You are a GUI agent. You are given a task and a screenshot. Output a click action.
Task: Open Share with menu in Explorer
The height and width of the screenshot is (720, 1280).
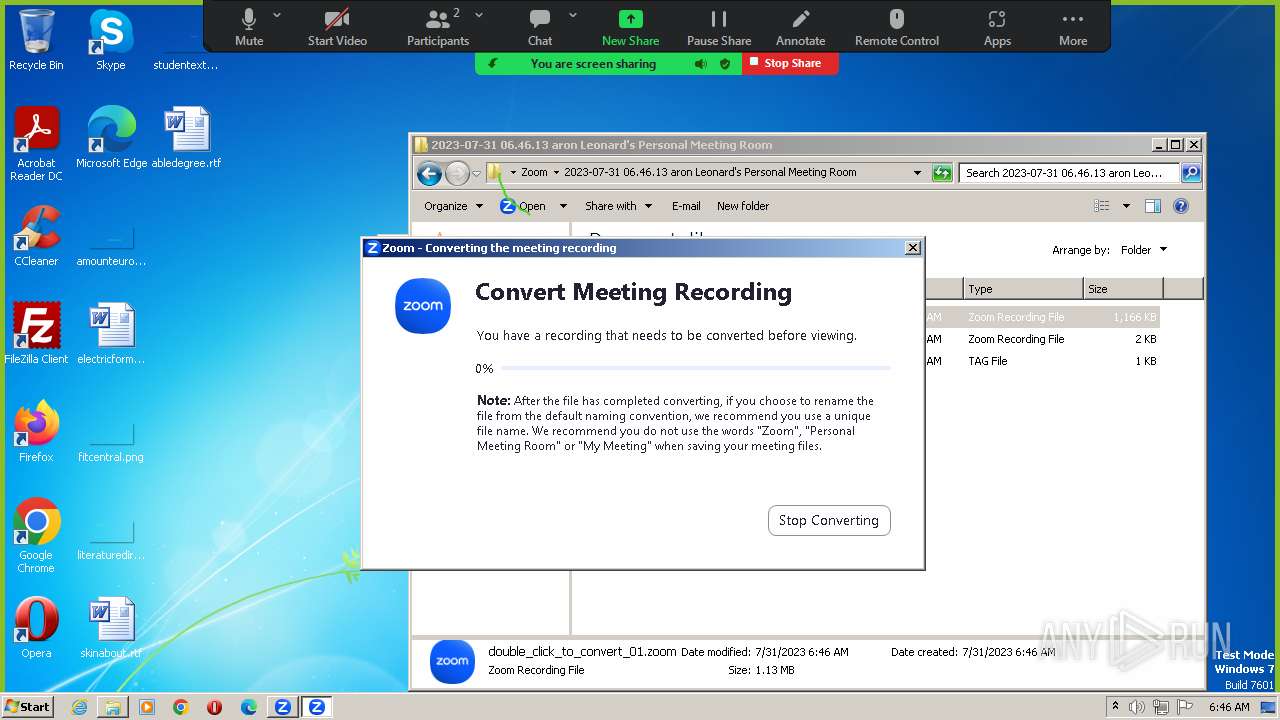(x=618, y=206)
